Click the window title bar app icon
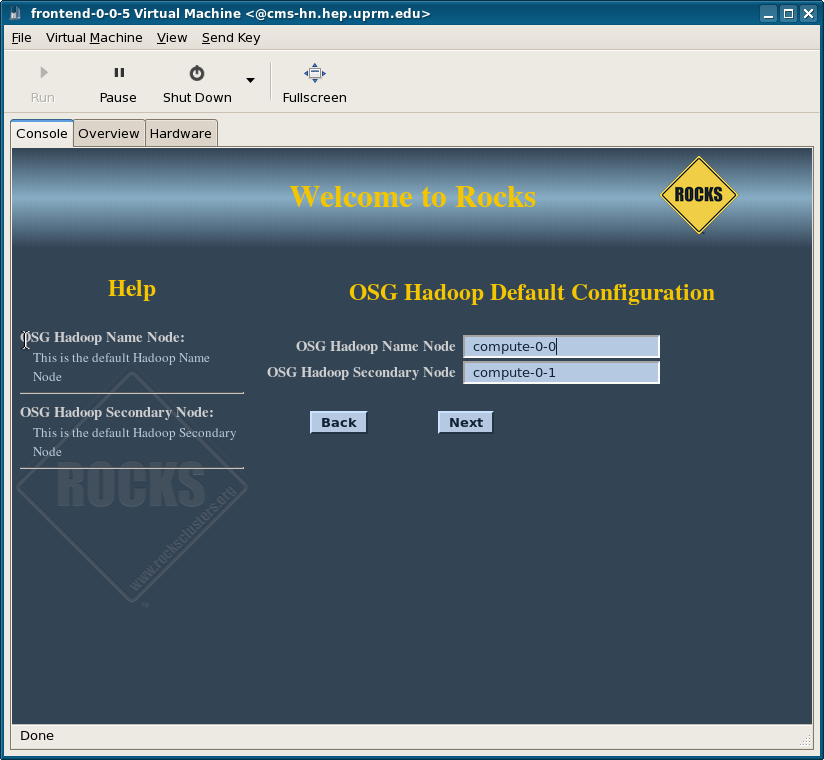The width and height of the screenshot is (824, 760). coord(15,13)
